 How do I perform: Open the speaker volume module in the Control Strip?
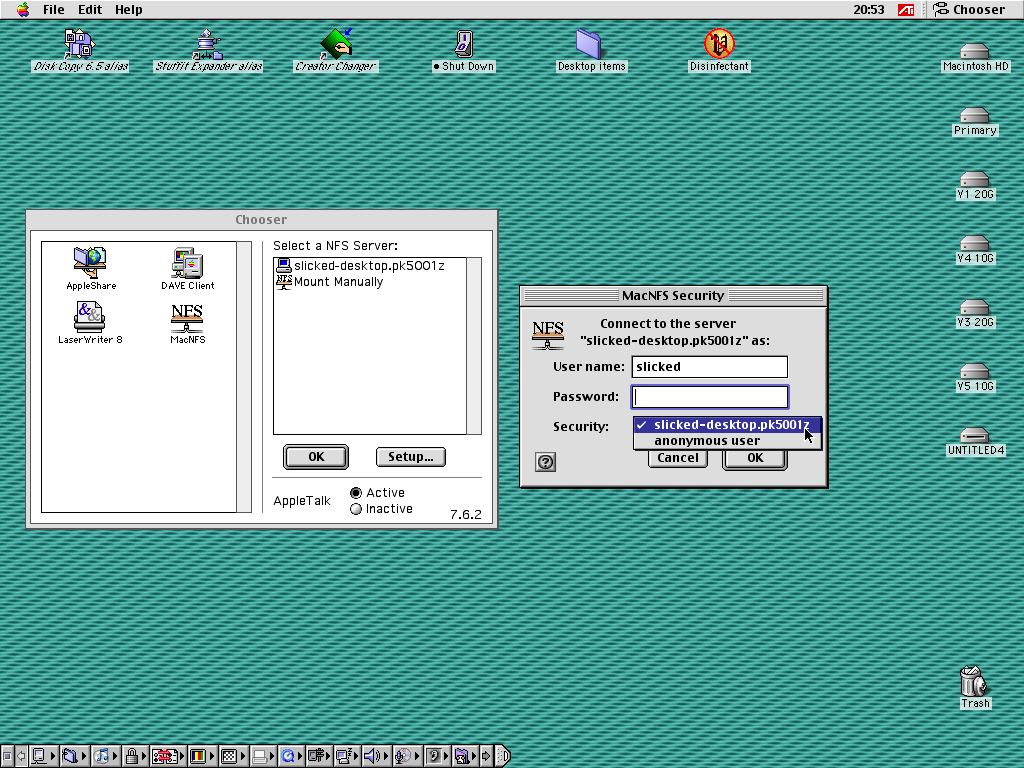coord(375,756)
